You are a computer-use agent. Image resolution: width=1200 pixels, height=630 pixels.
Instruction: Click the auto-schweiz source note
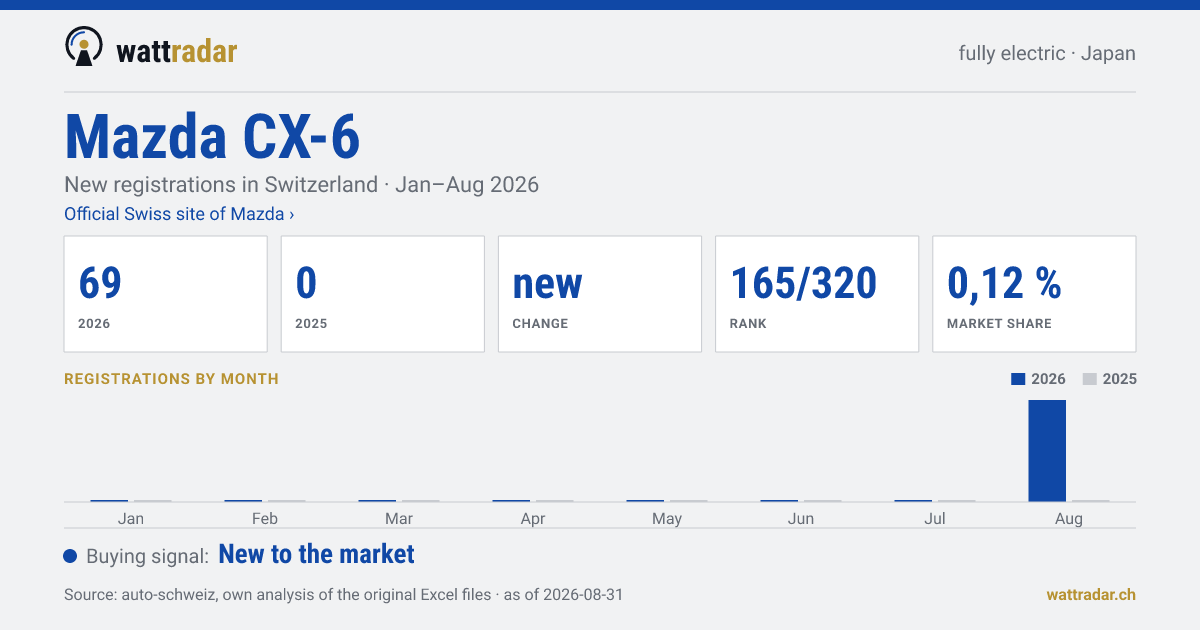click(343, 594)
